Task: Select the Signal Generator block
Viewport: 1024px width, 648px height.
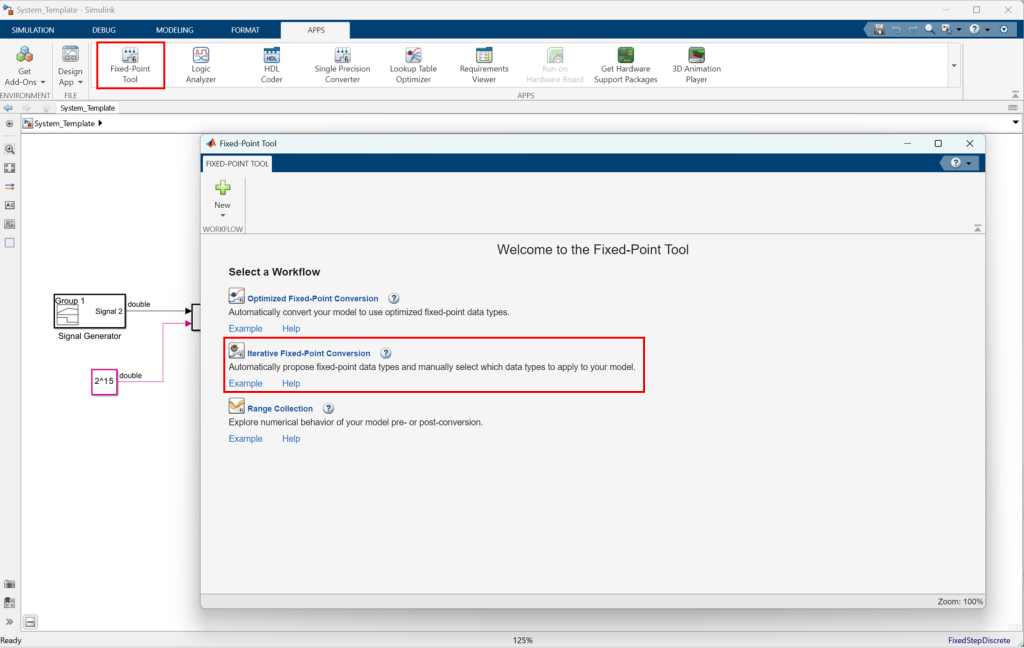Action: click(89, 311)
